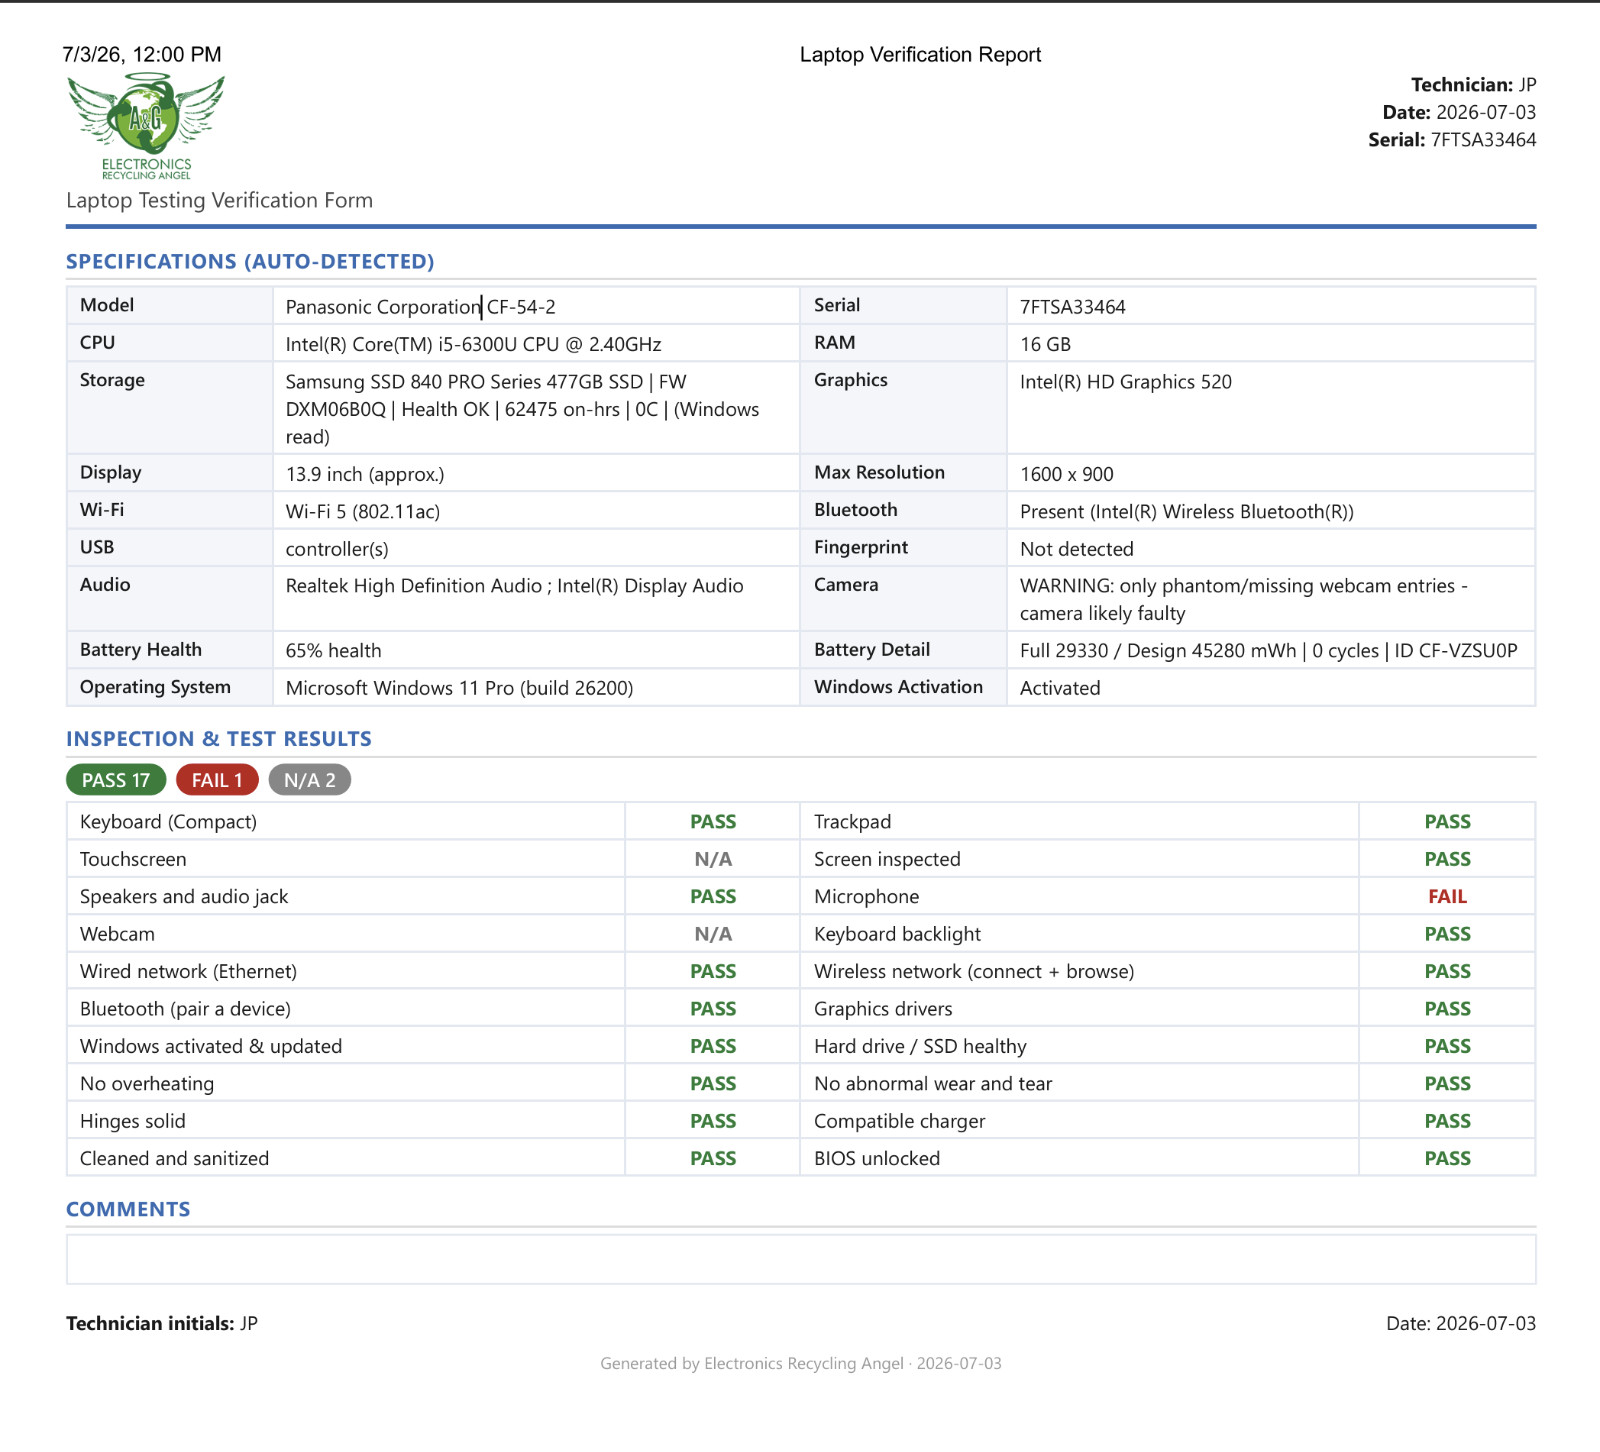
Task: Click the PASS result for No abnormal wear and tear
Action: pyautogui.click(x=1447, y=1084)
